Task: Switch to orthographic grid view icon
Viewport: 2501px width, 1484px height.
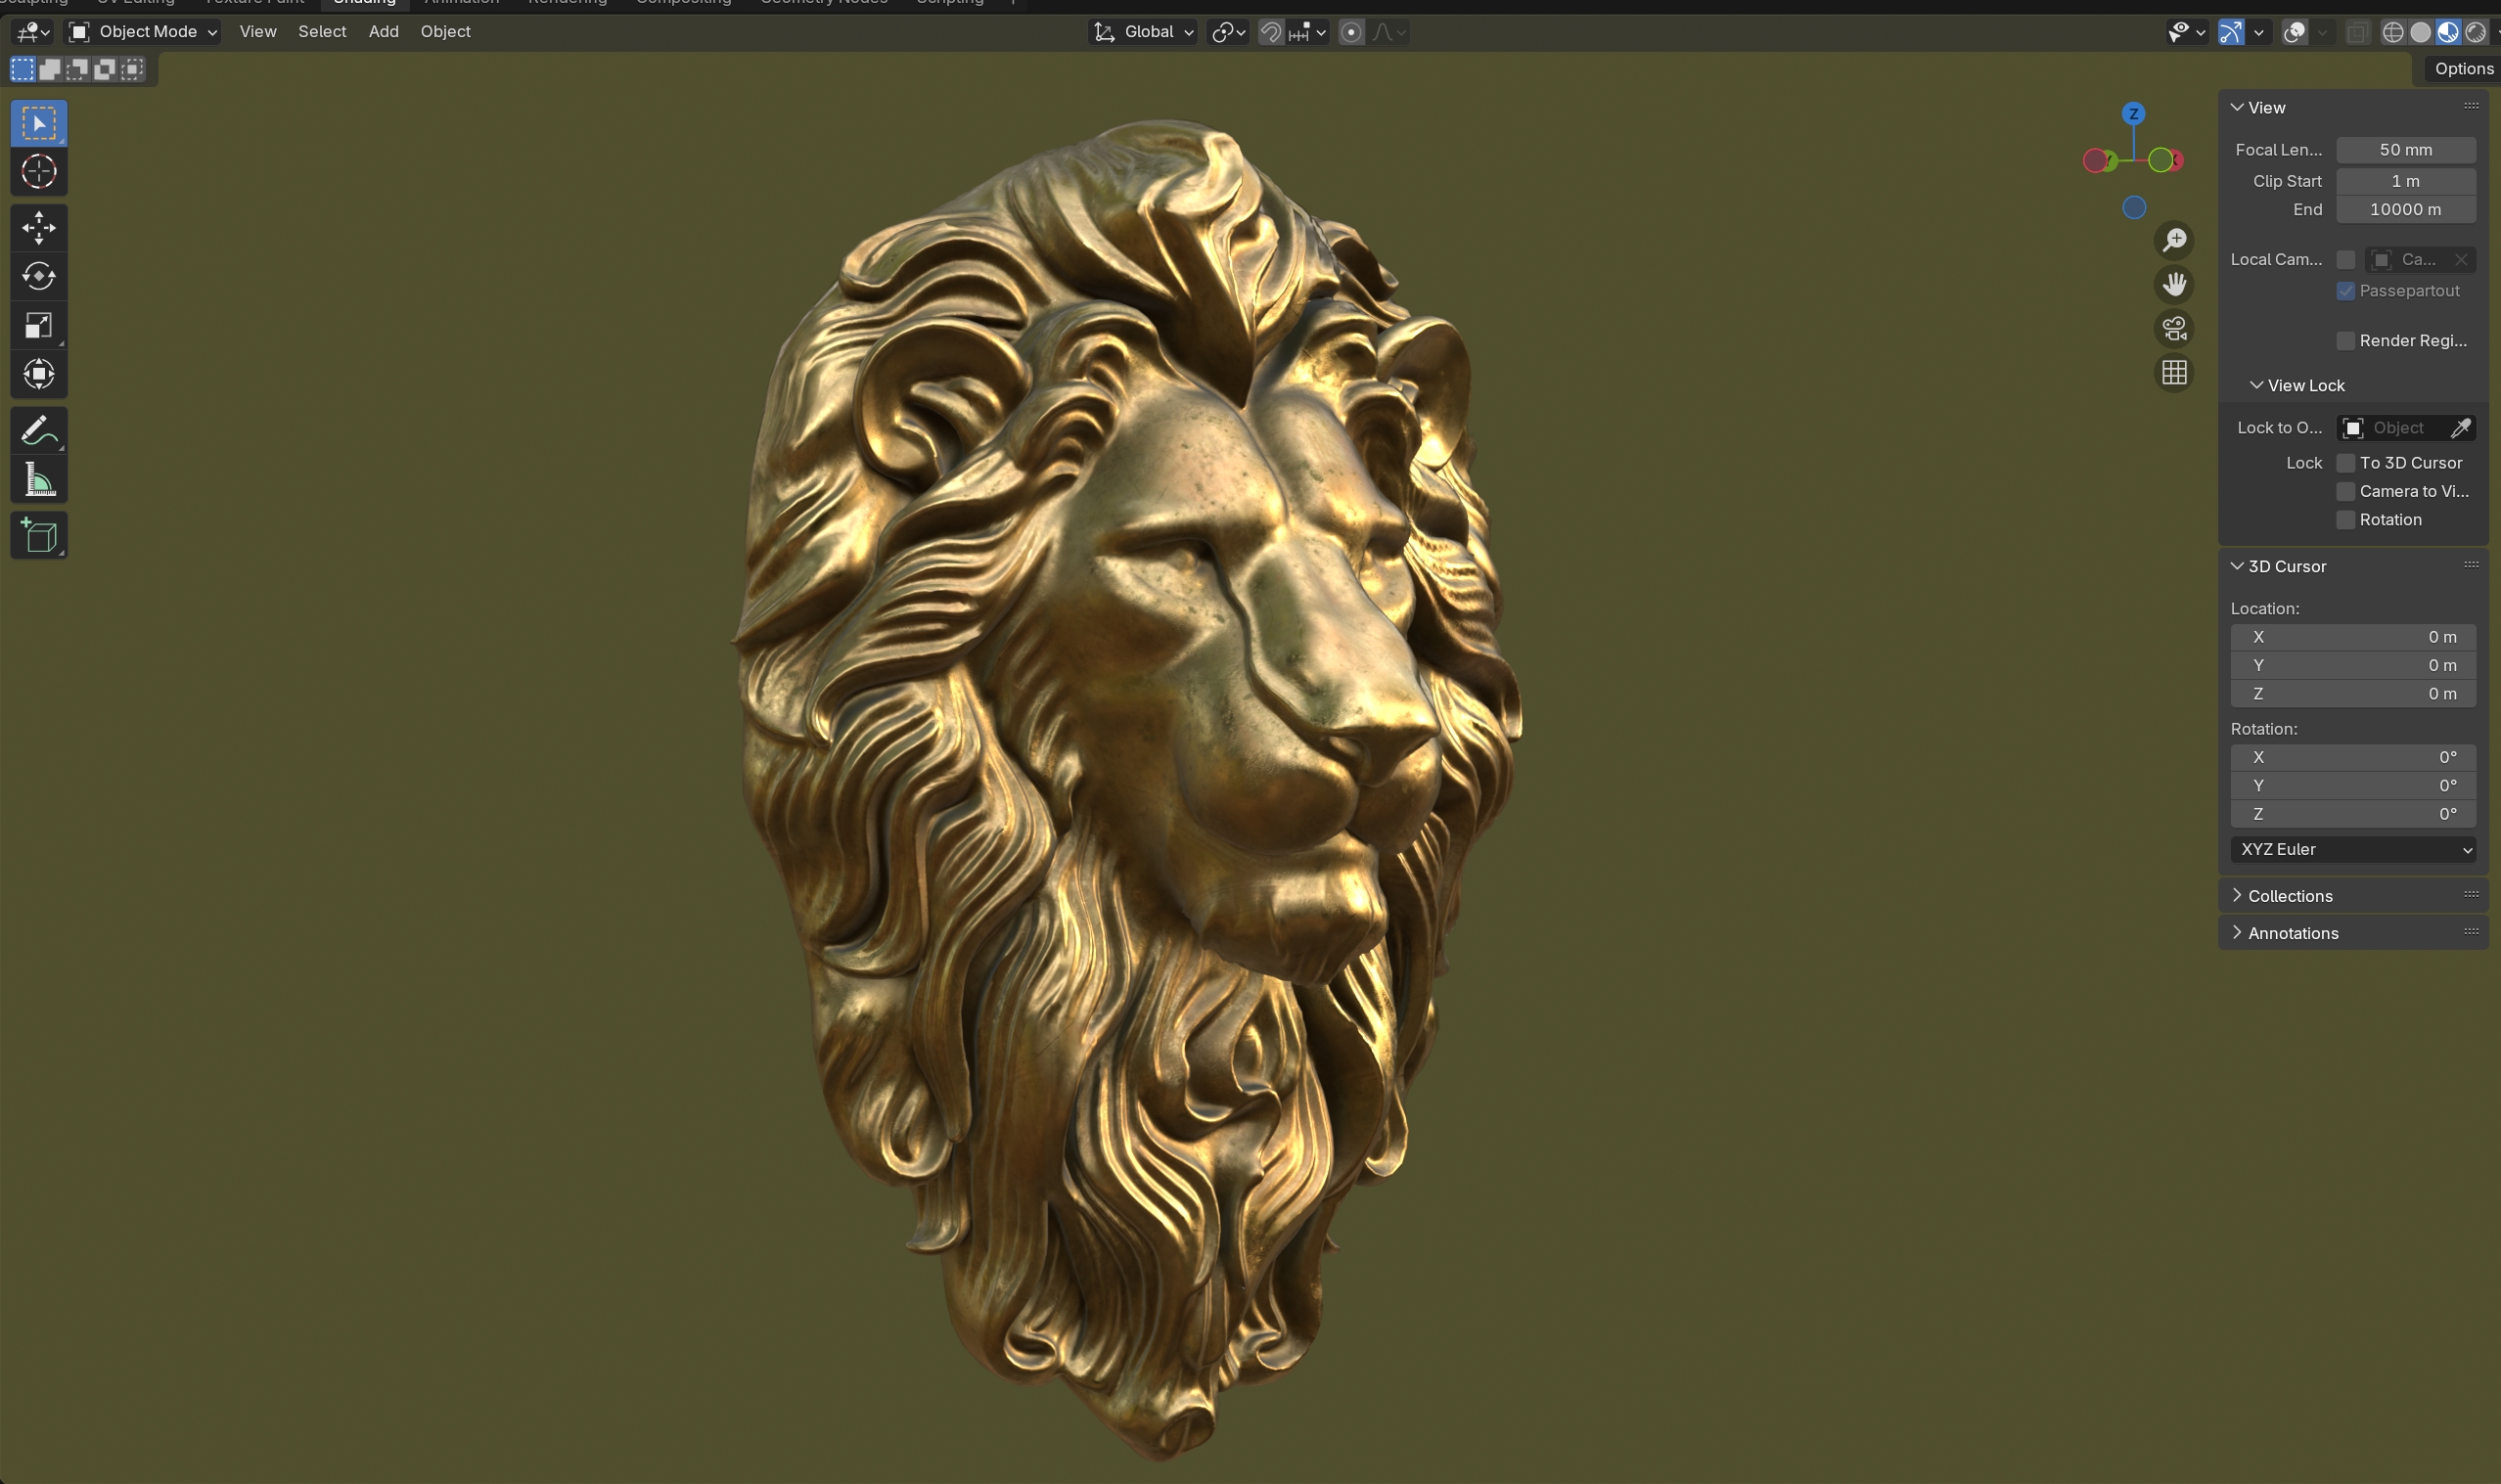Action: pyautogui.click(x=2174, y=373)
